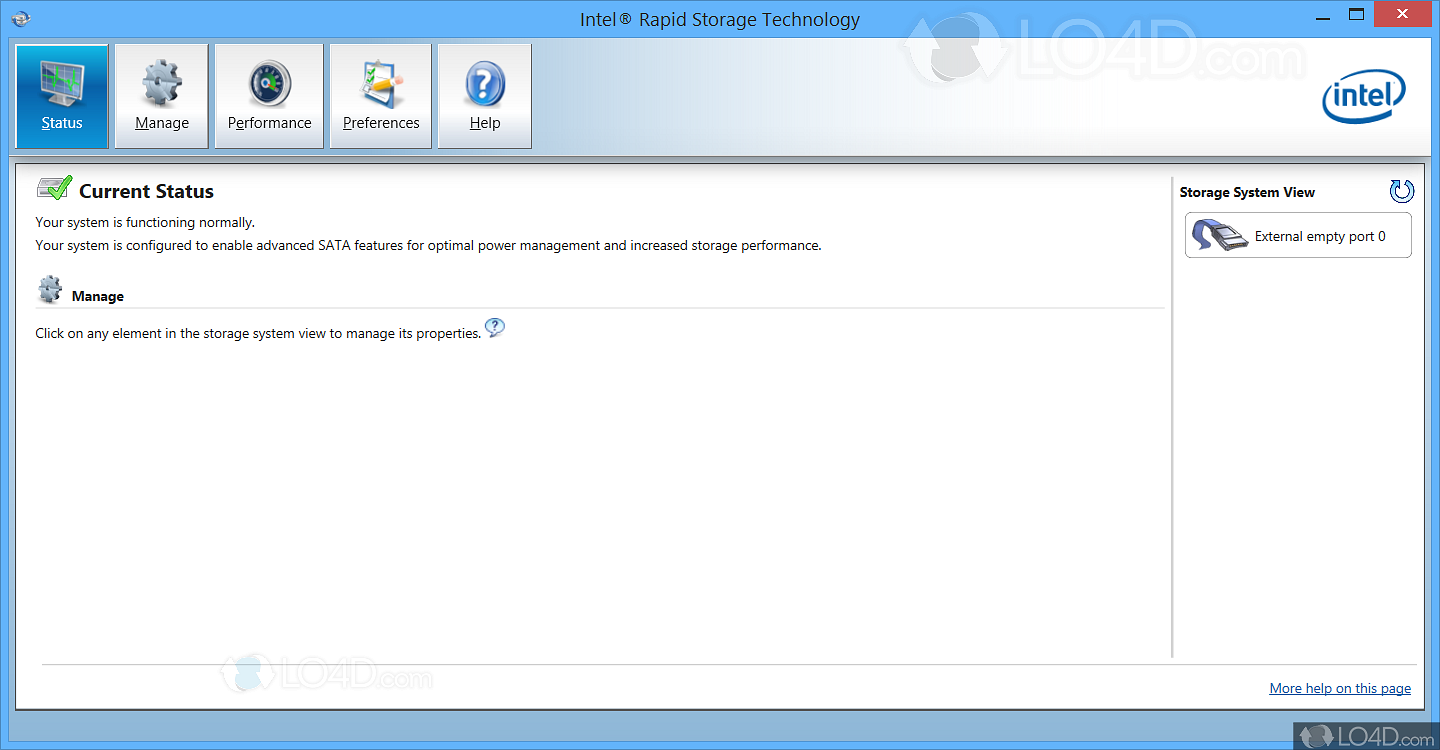Click the help question mark next to Manage text
The image size is (1440, 750).
(x=495, y=328)
